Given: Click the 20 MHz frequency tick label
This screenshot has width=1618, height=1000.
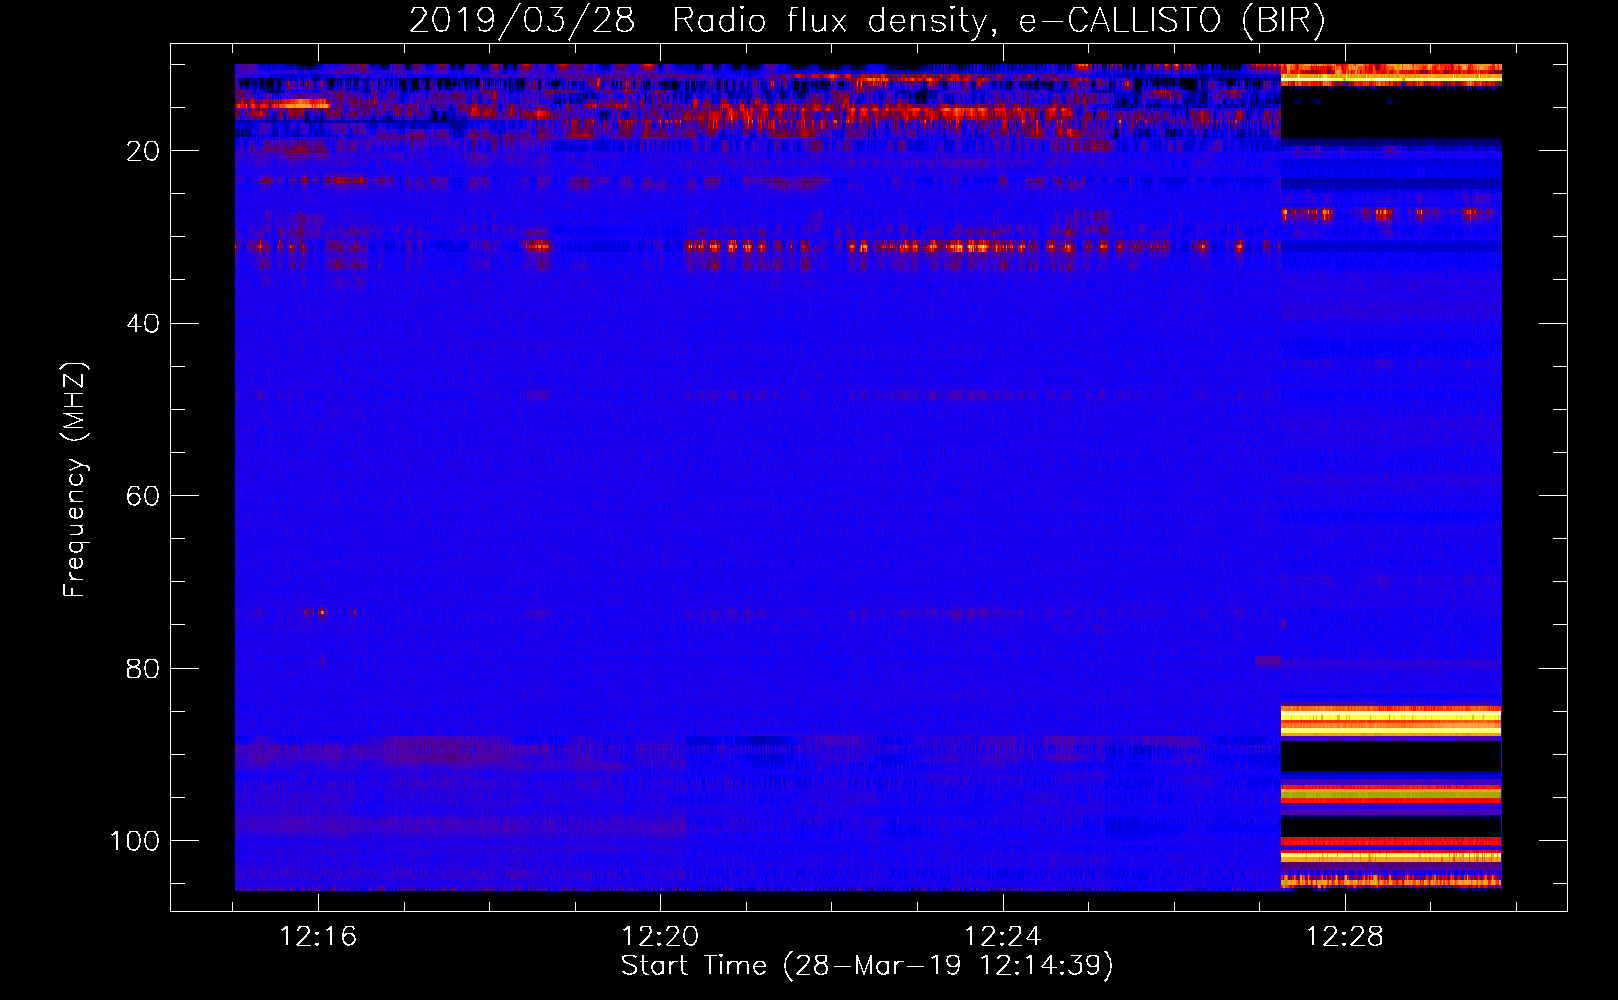Looking at the screenshot, I should [x=143, y=151].
